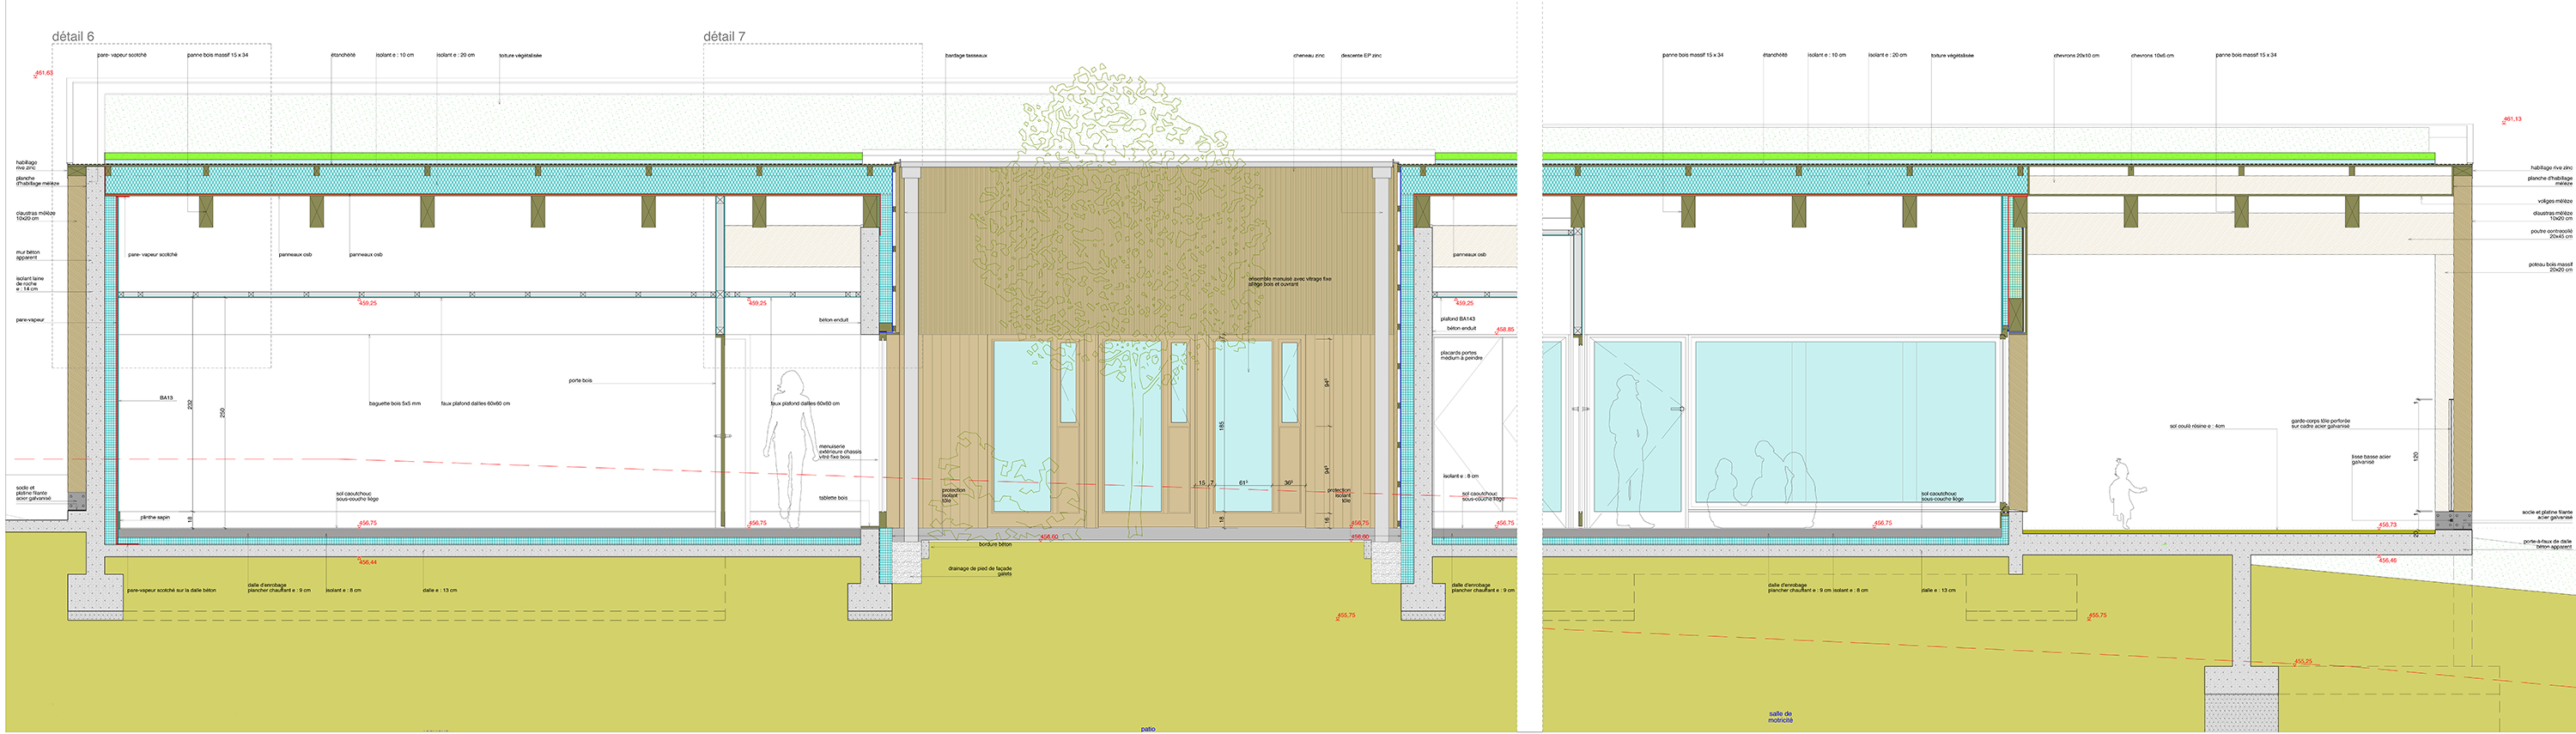Click "placards portes médium à peindre"
2576x734 pixels.
point(1461,355)
